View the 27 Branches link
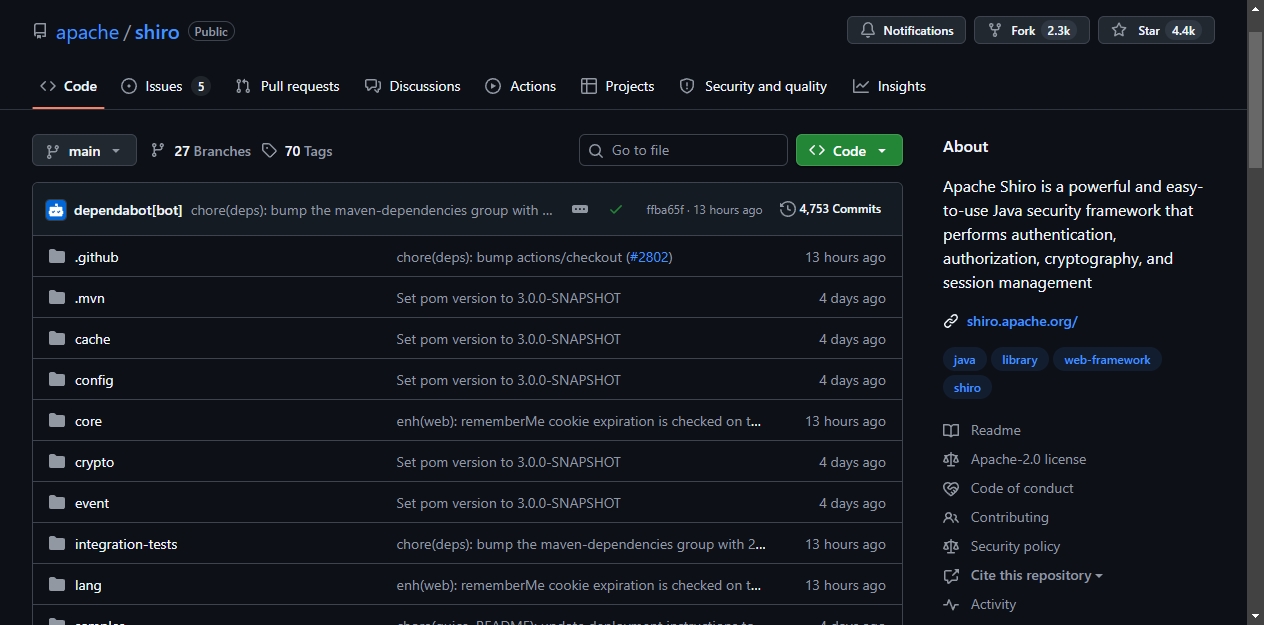This screenshot has width=1264, height=625. pos(201,151)
